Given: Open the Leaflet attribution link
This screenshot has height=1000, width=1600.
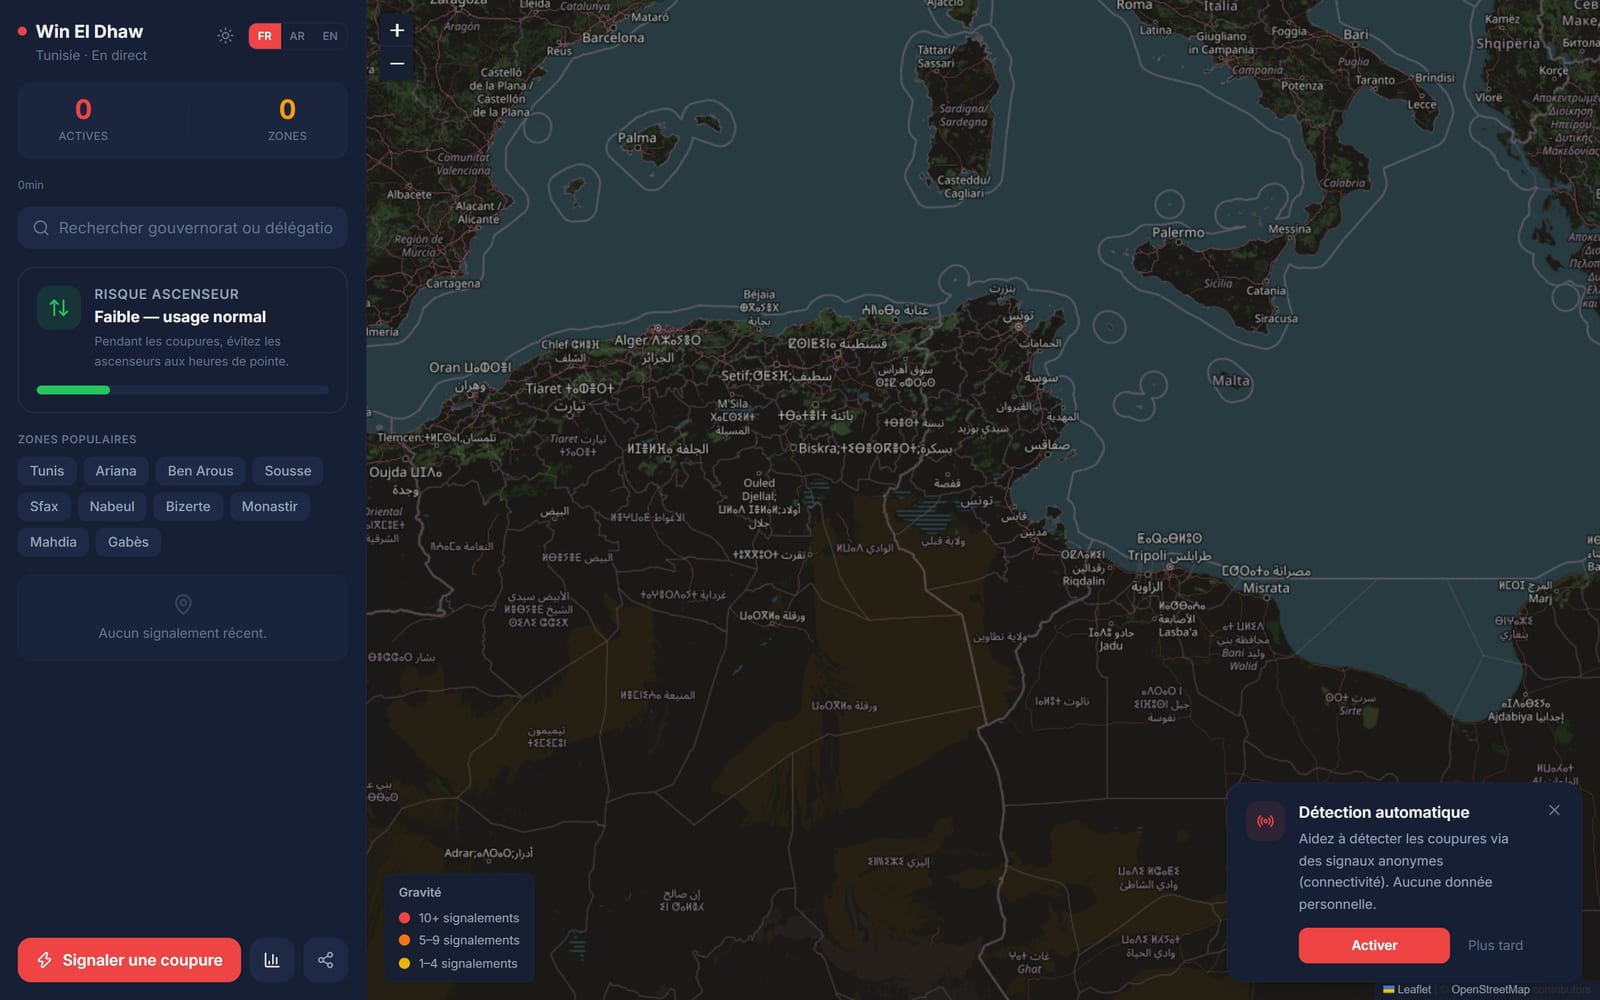Looking at the screenshot, I should tap(1407, 989).
